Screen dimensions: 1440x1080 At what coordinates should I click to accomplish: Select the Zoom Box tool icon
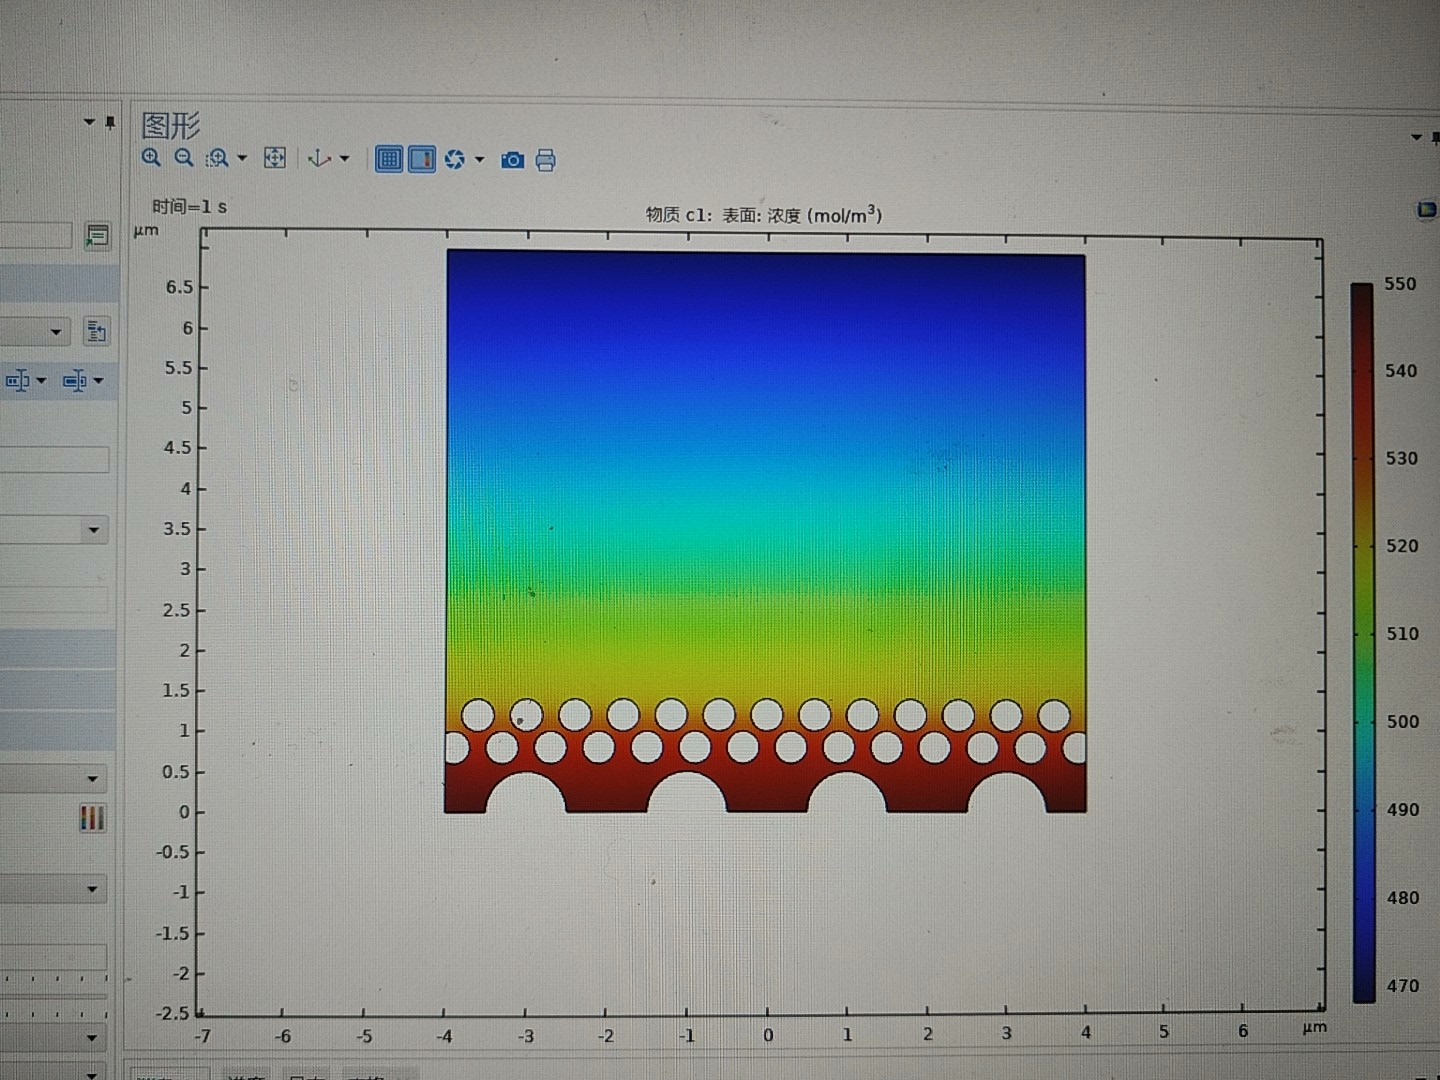click(217, 158)
